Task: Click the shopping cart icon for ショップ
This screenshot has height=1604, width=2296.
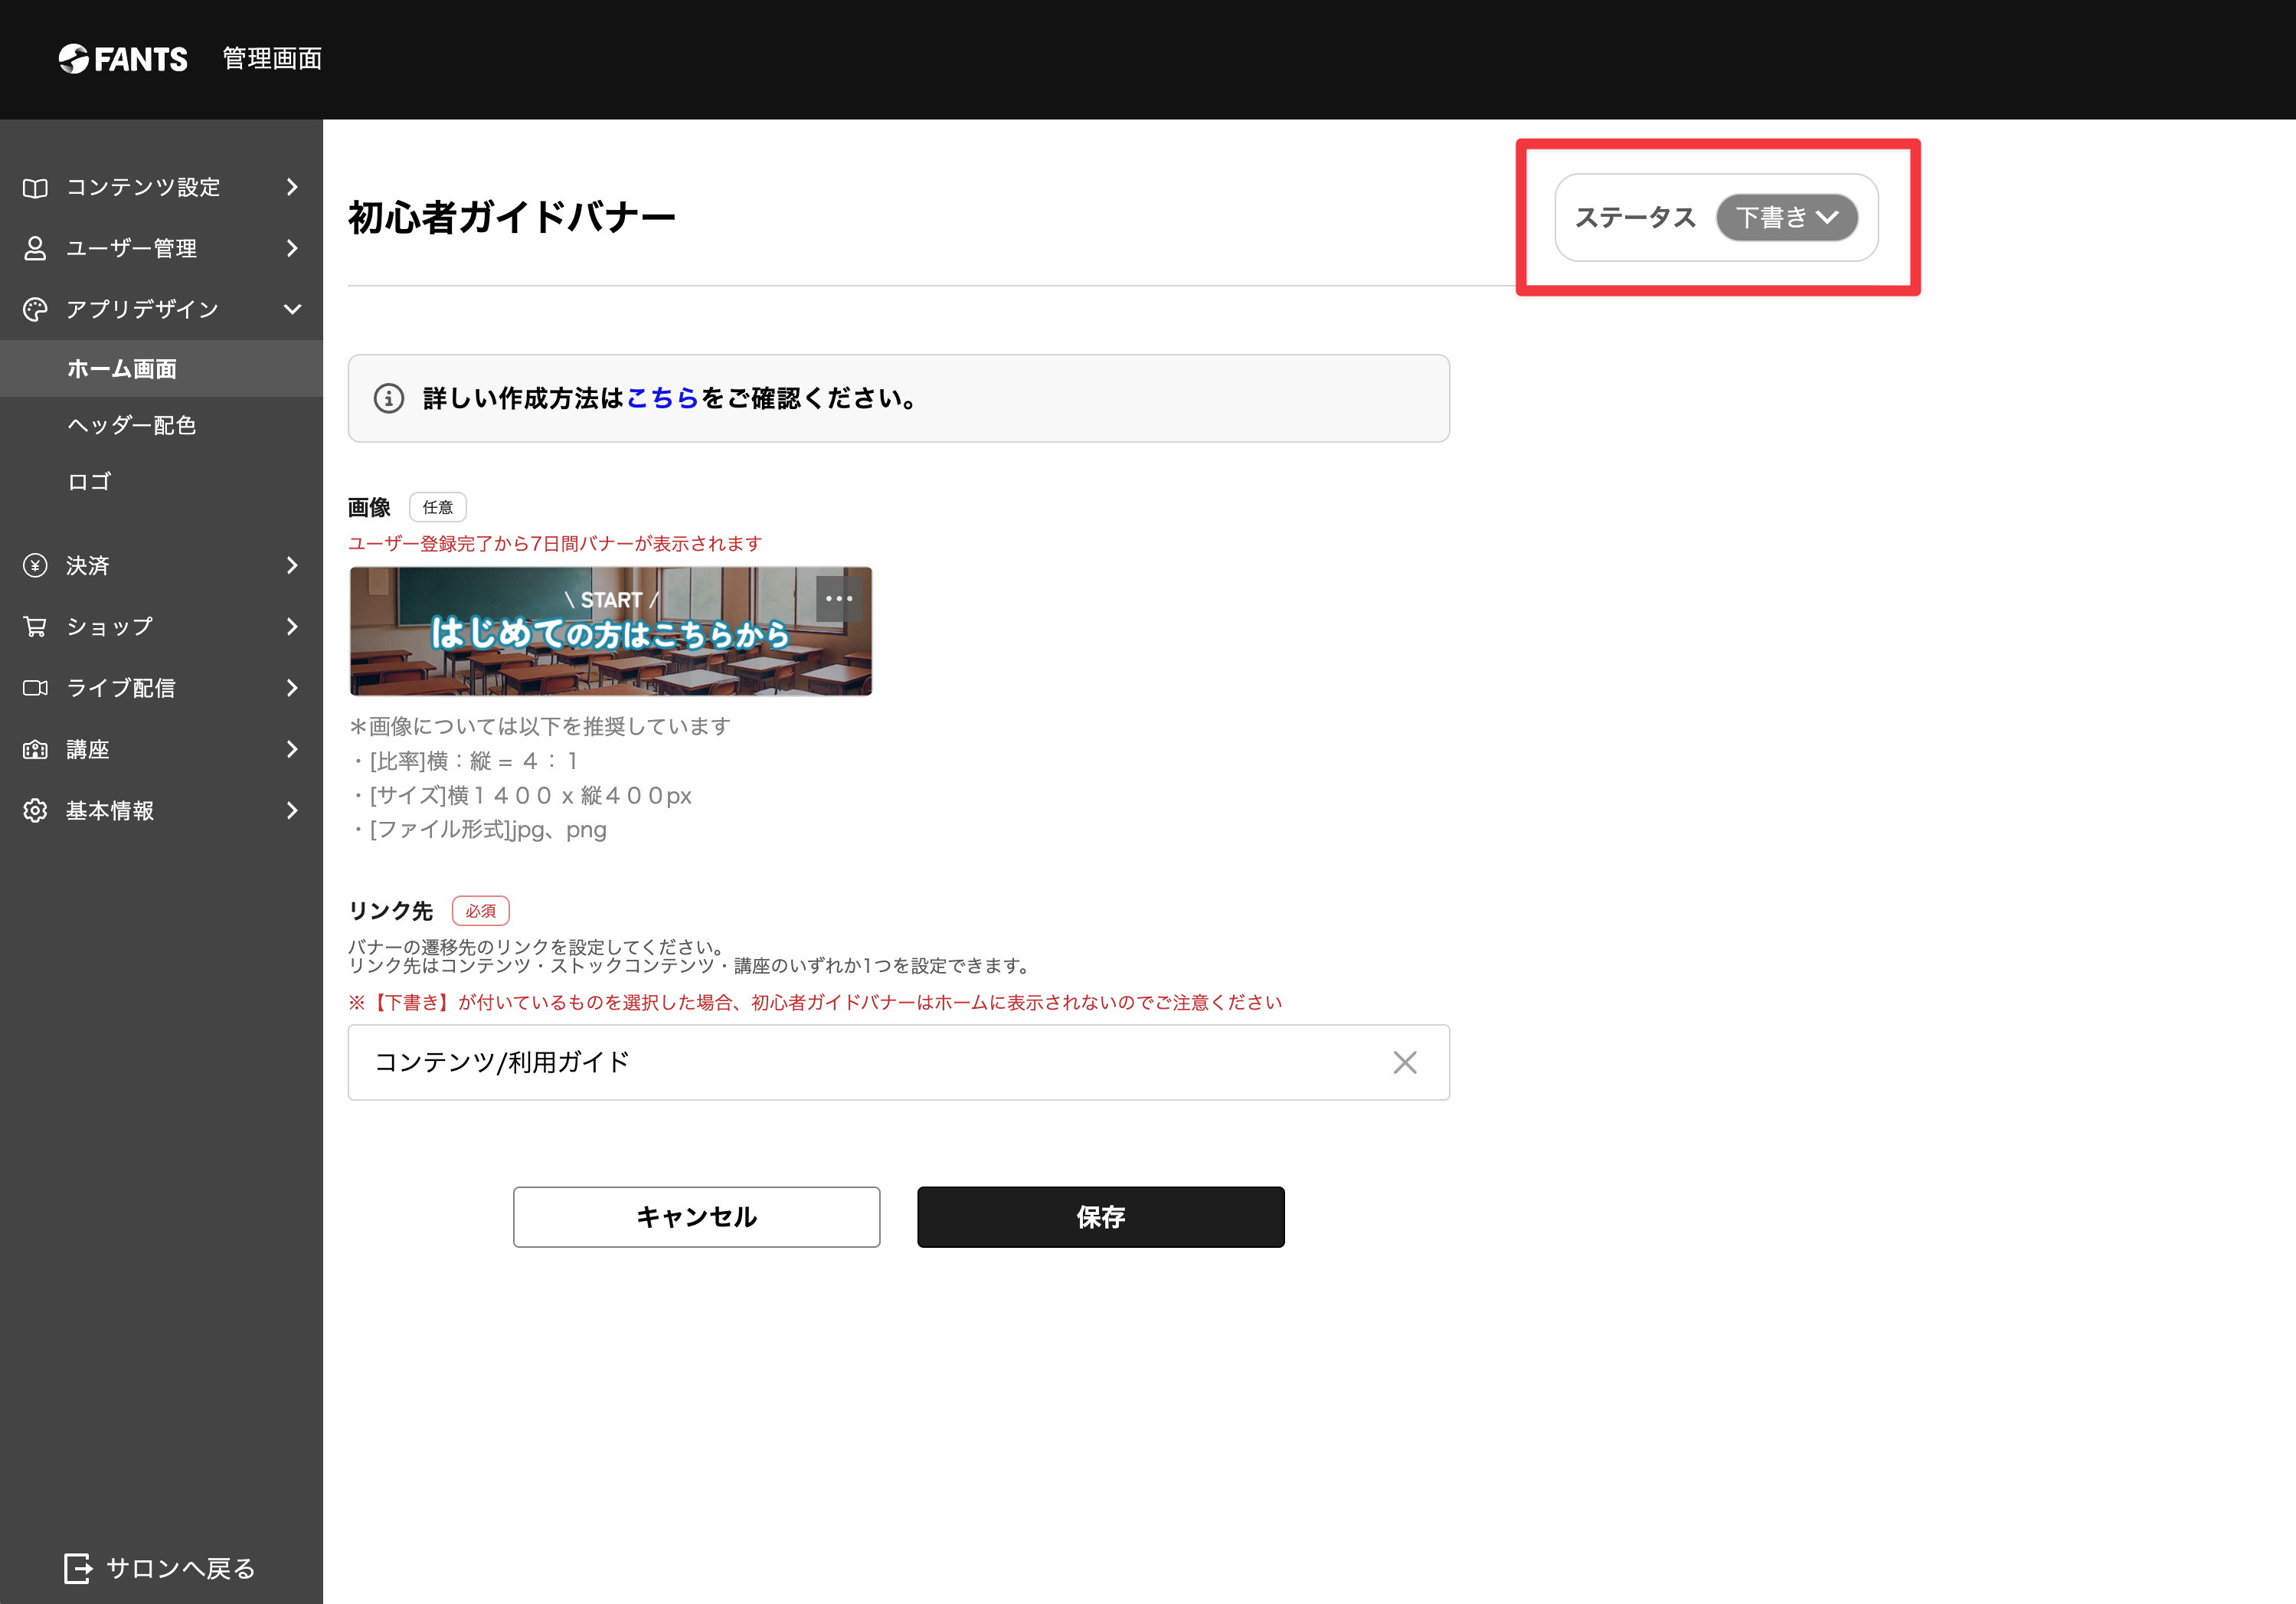Action: 35,627
